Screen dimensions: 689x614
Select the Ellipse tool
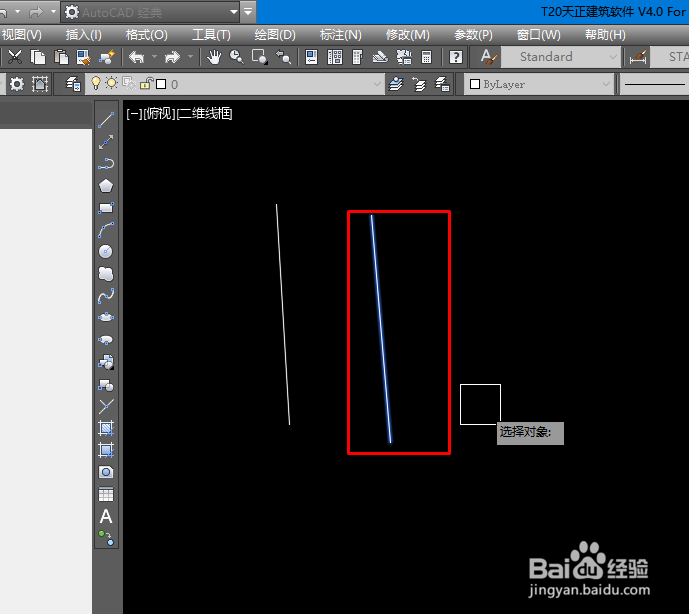(x=106, y=317)
